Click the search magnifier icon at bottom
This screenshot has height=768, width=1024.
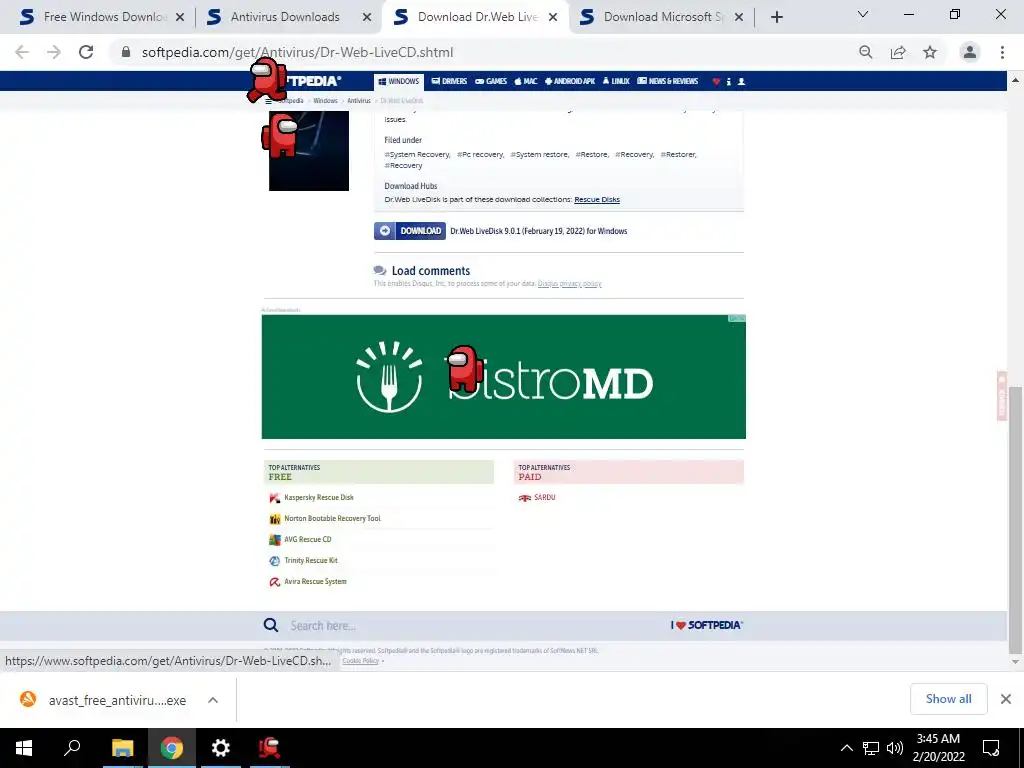pos(270,626)
